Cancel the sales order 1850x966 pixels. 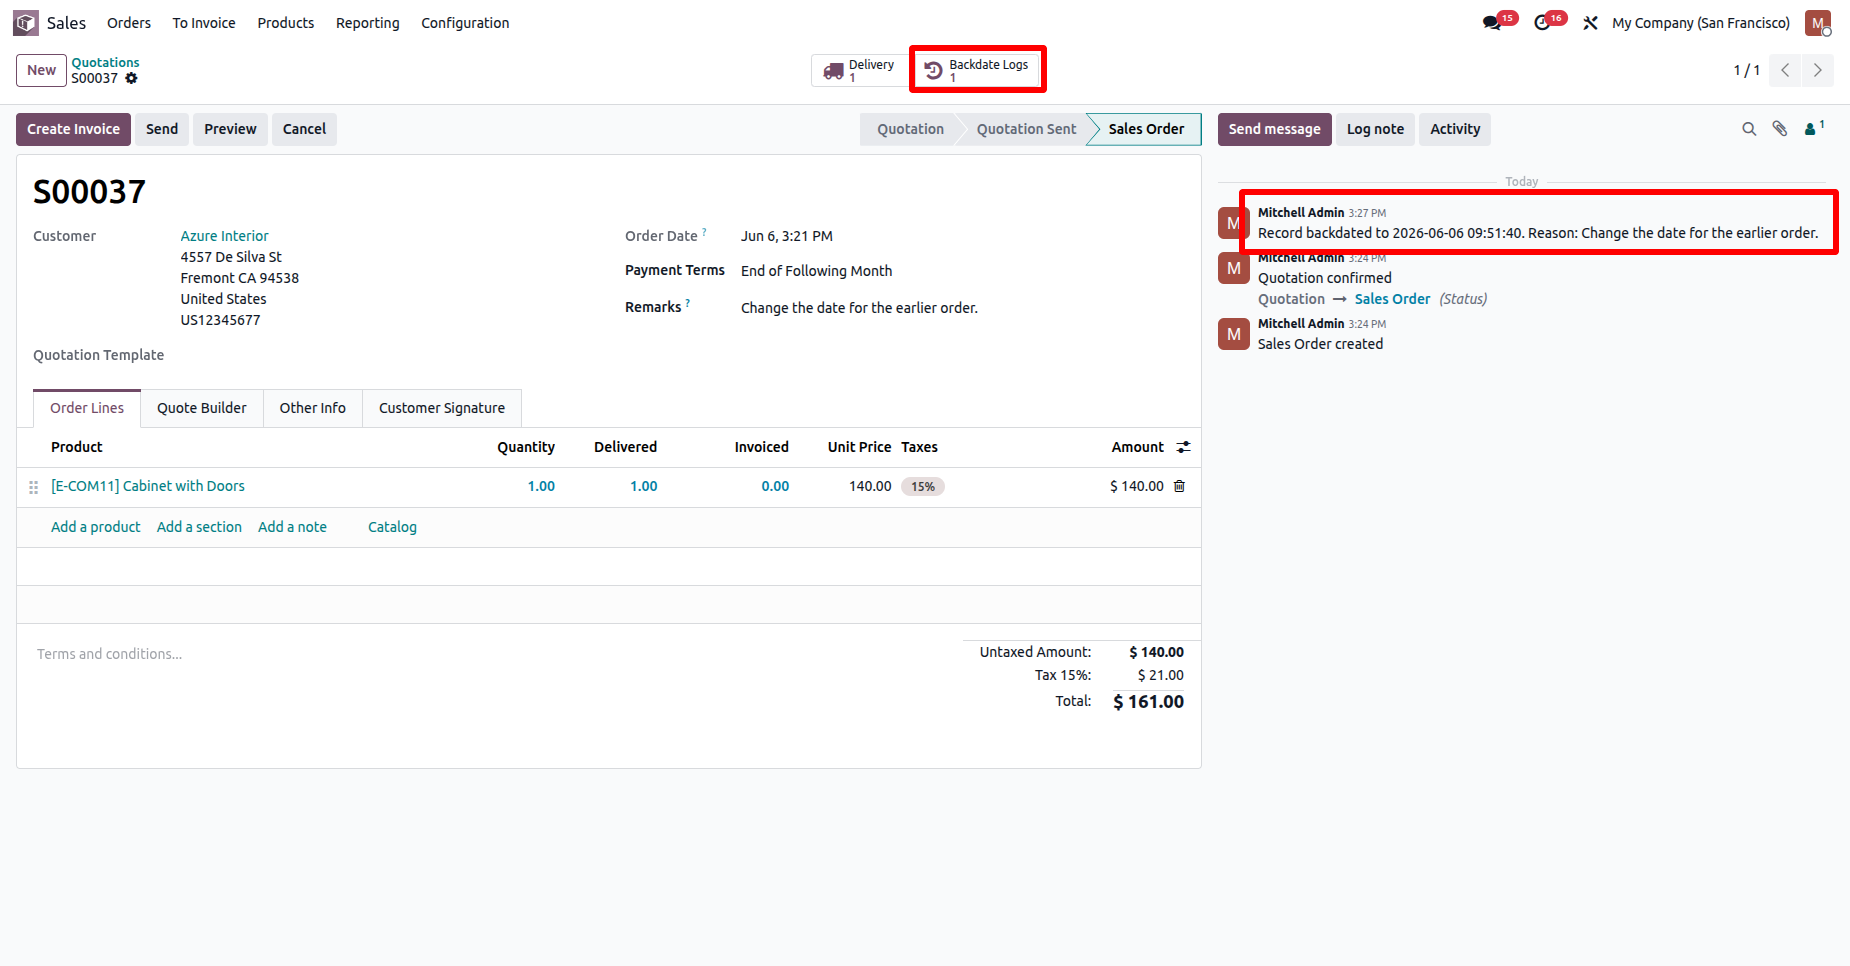click(x=304, y=129)
